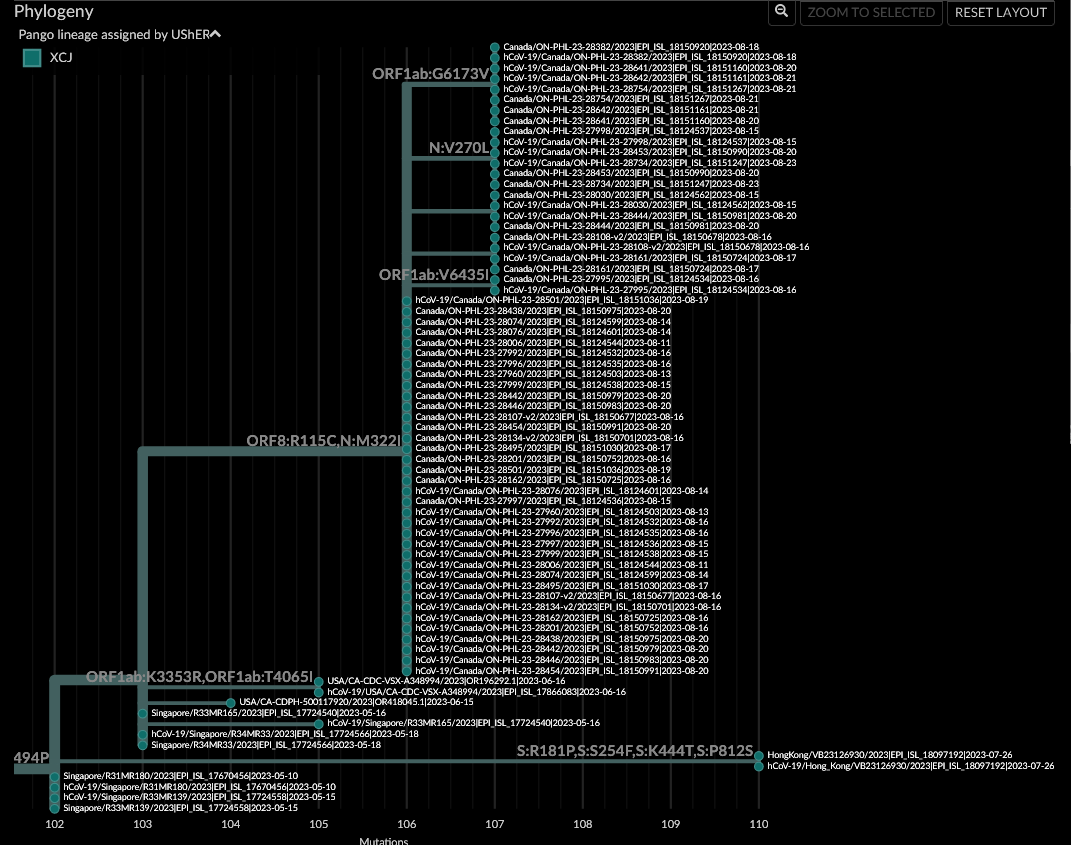Select the Singapore/R34MR33/2023 tip node
The width and height of the screenshot is (1071, 845).
coord(143,745)
